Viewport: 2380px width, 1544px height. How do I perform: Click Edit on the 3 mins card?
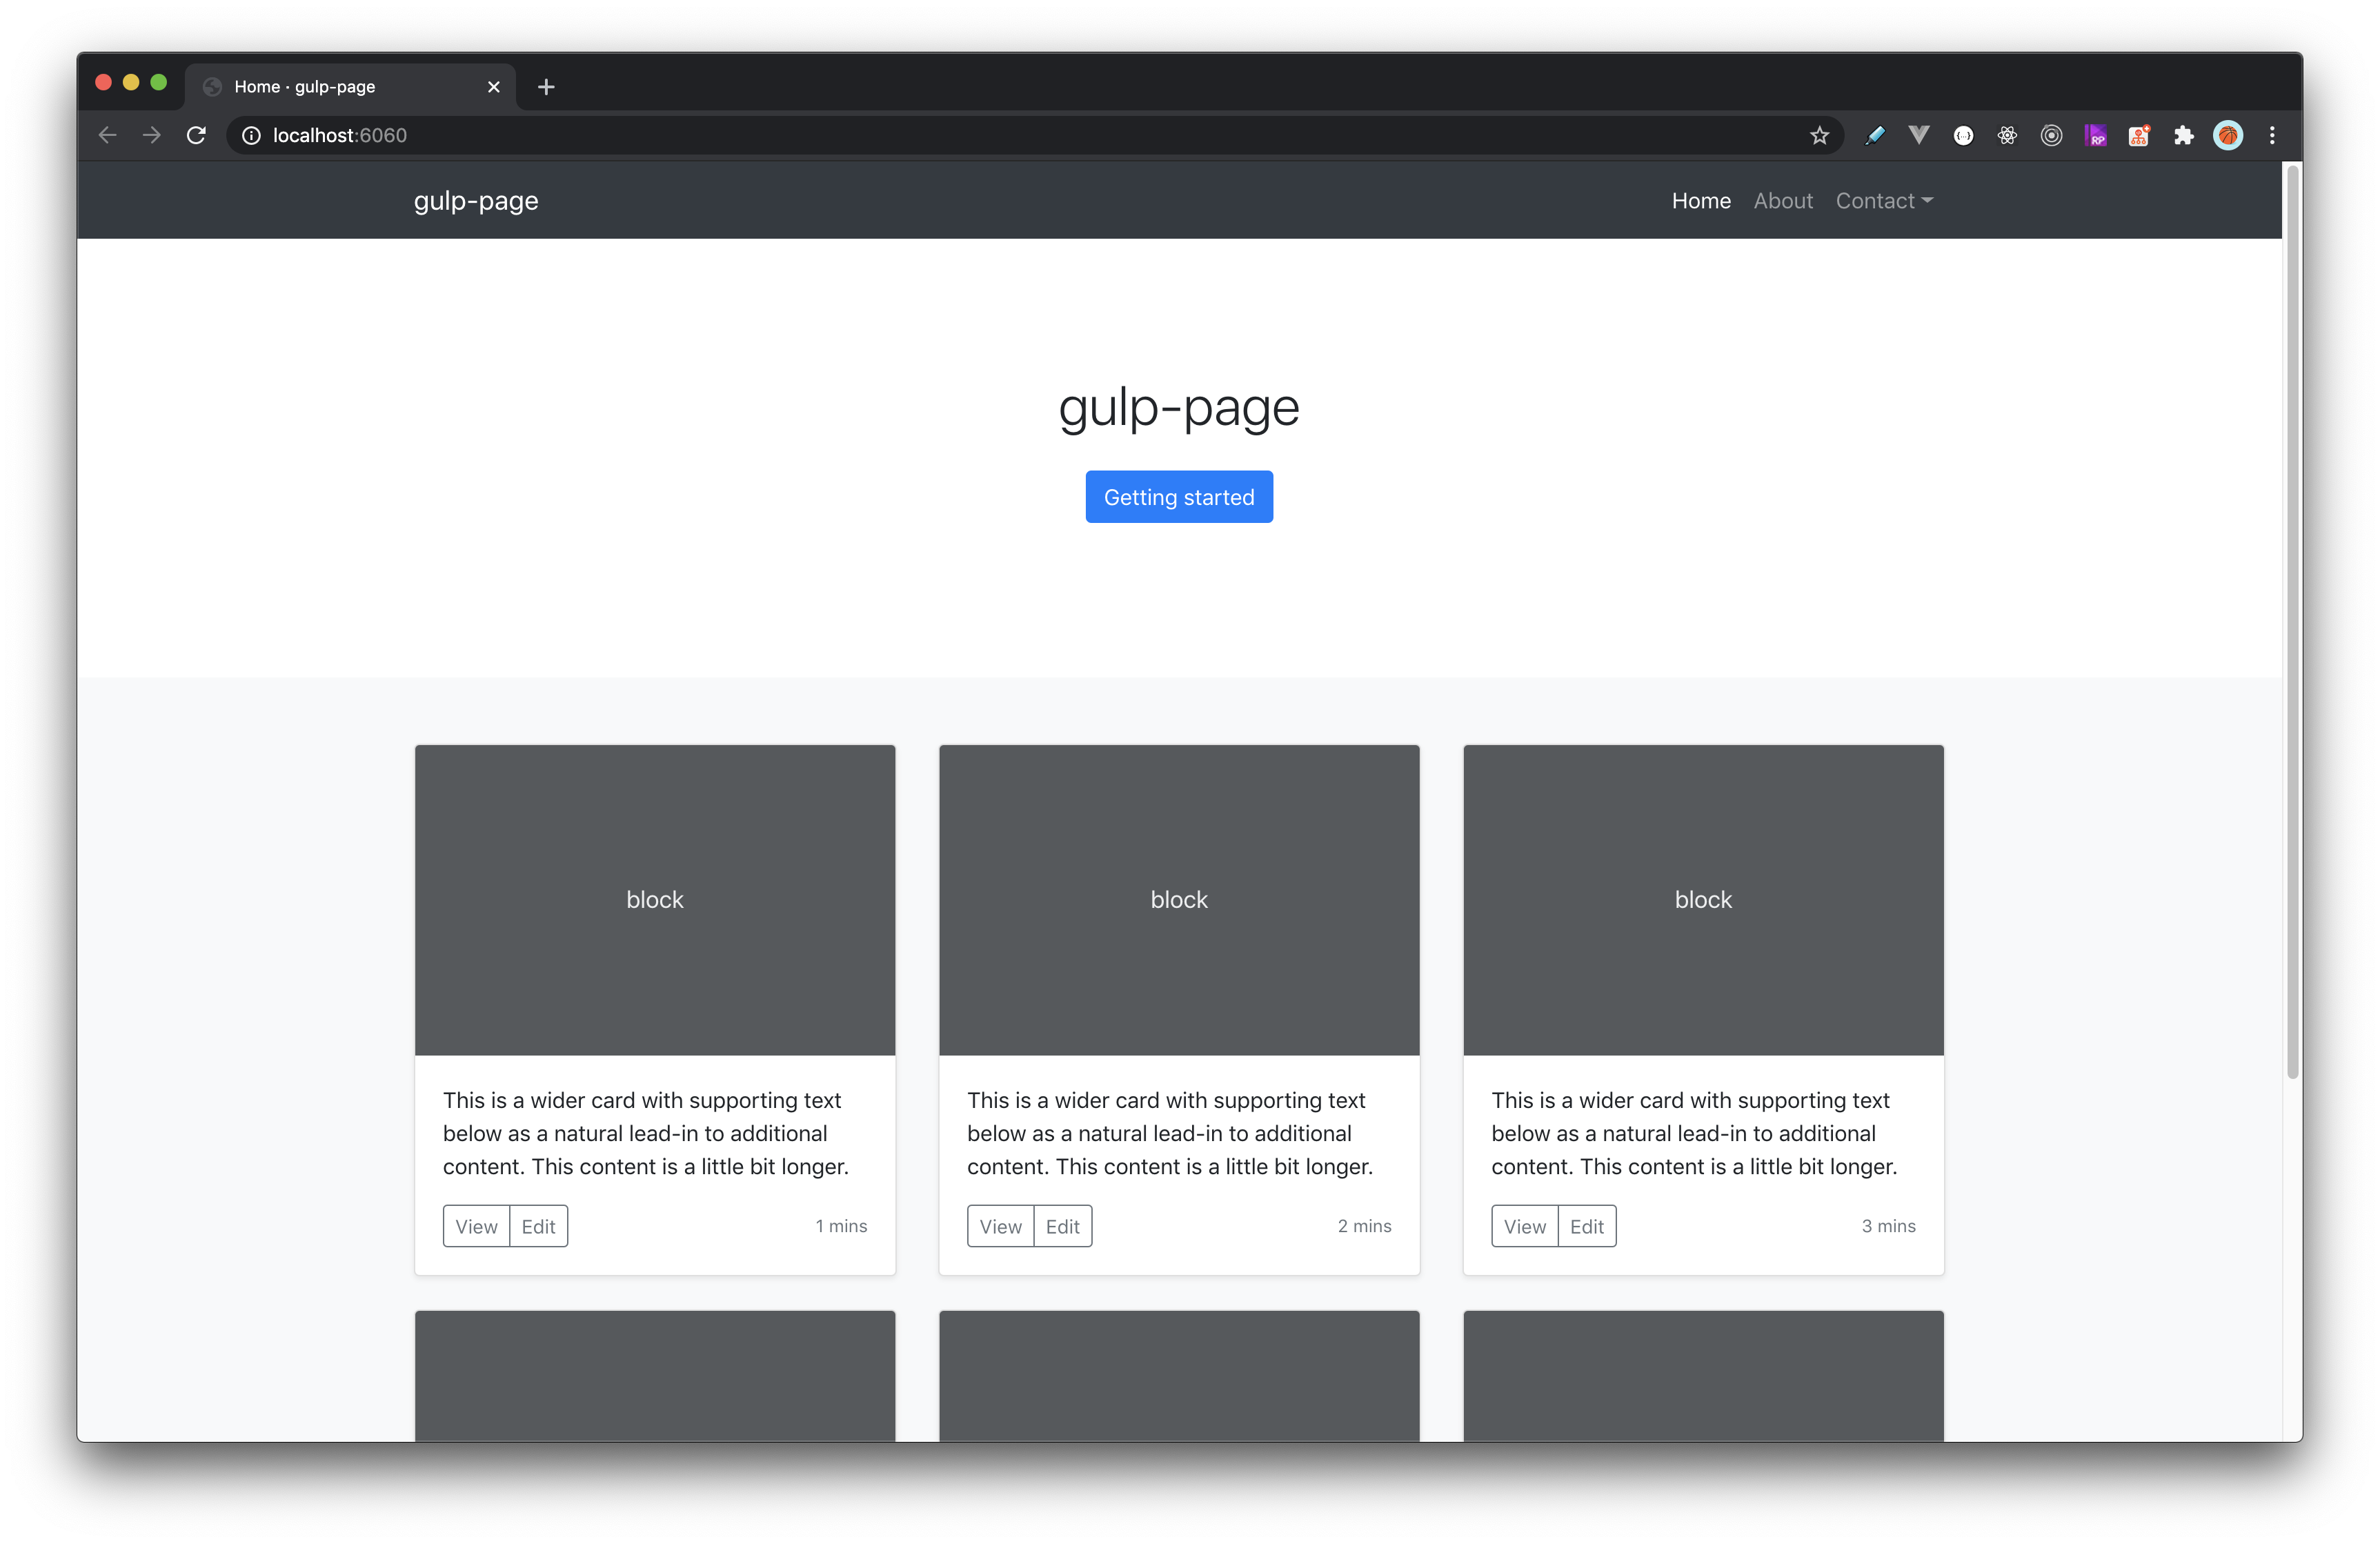tap(1586, 1226)
